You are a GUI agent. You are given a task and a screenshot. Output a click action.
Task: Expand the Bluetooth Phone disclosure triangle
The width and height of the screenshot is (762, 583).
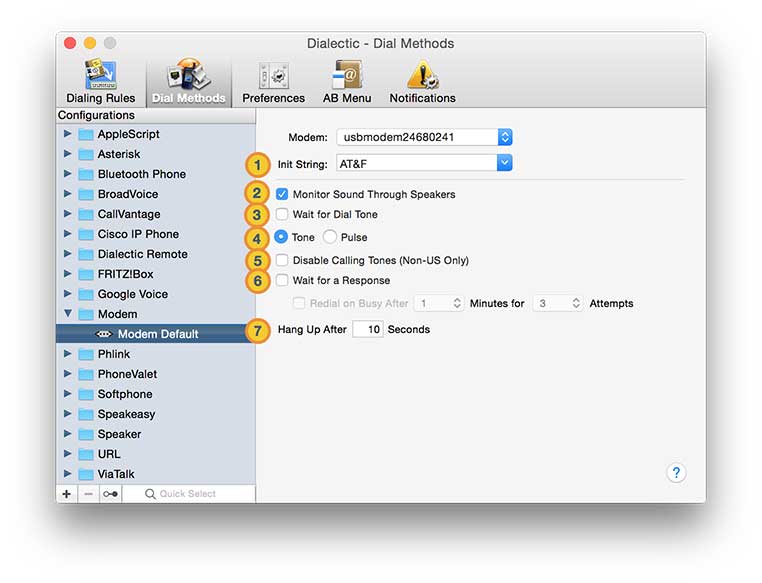coord(68,173)
